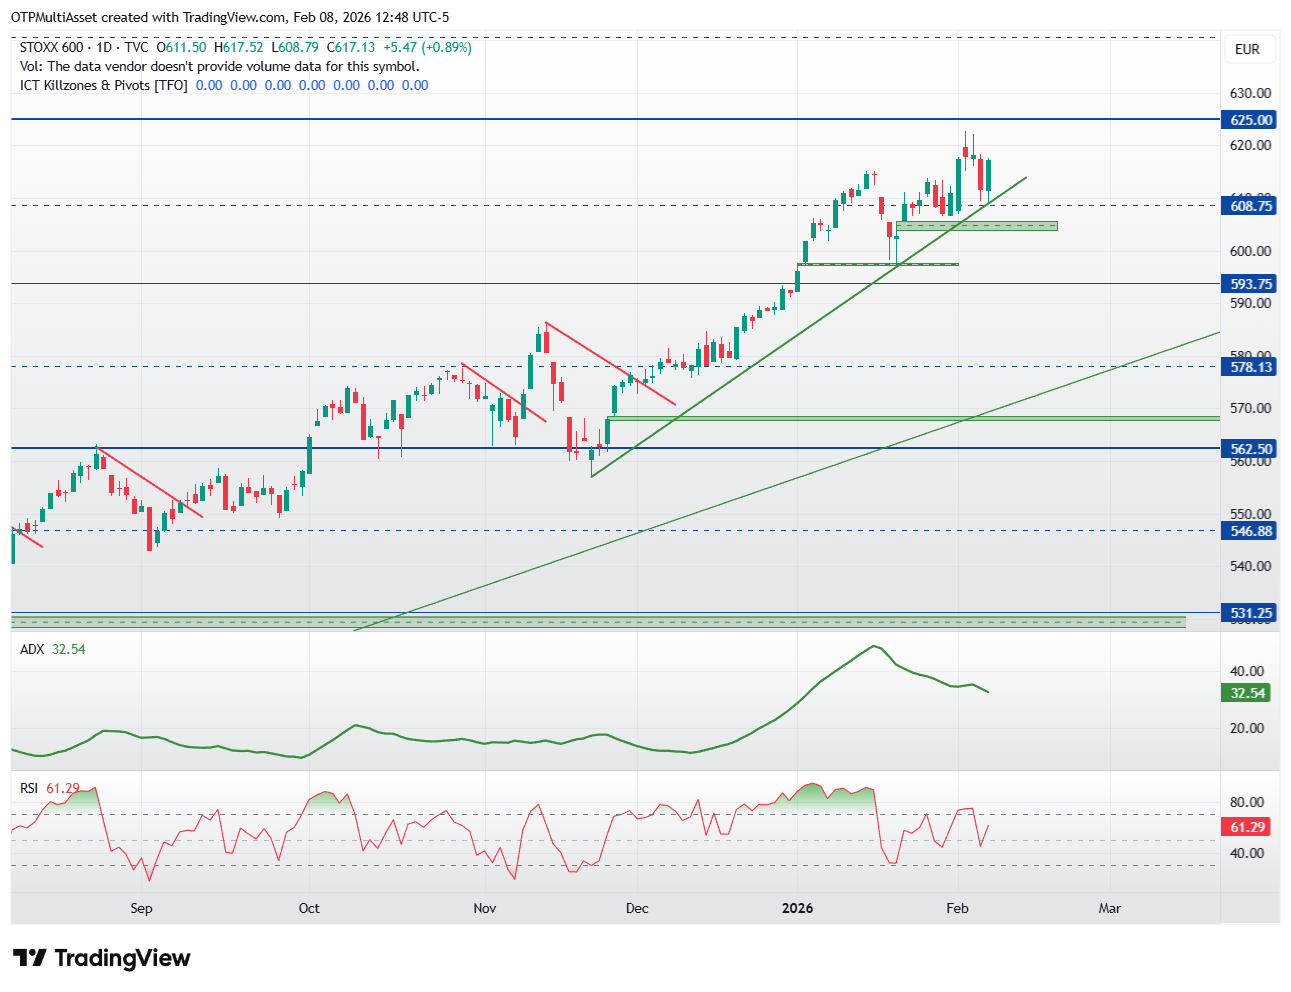This screenshot has width=1291, height=992.
Task: Click the TradingView logo icon
Action: [29, 958]
